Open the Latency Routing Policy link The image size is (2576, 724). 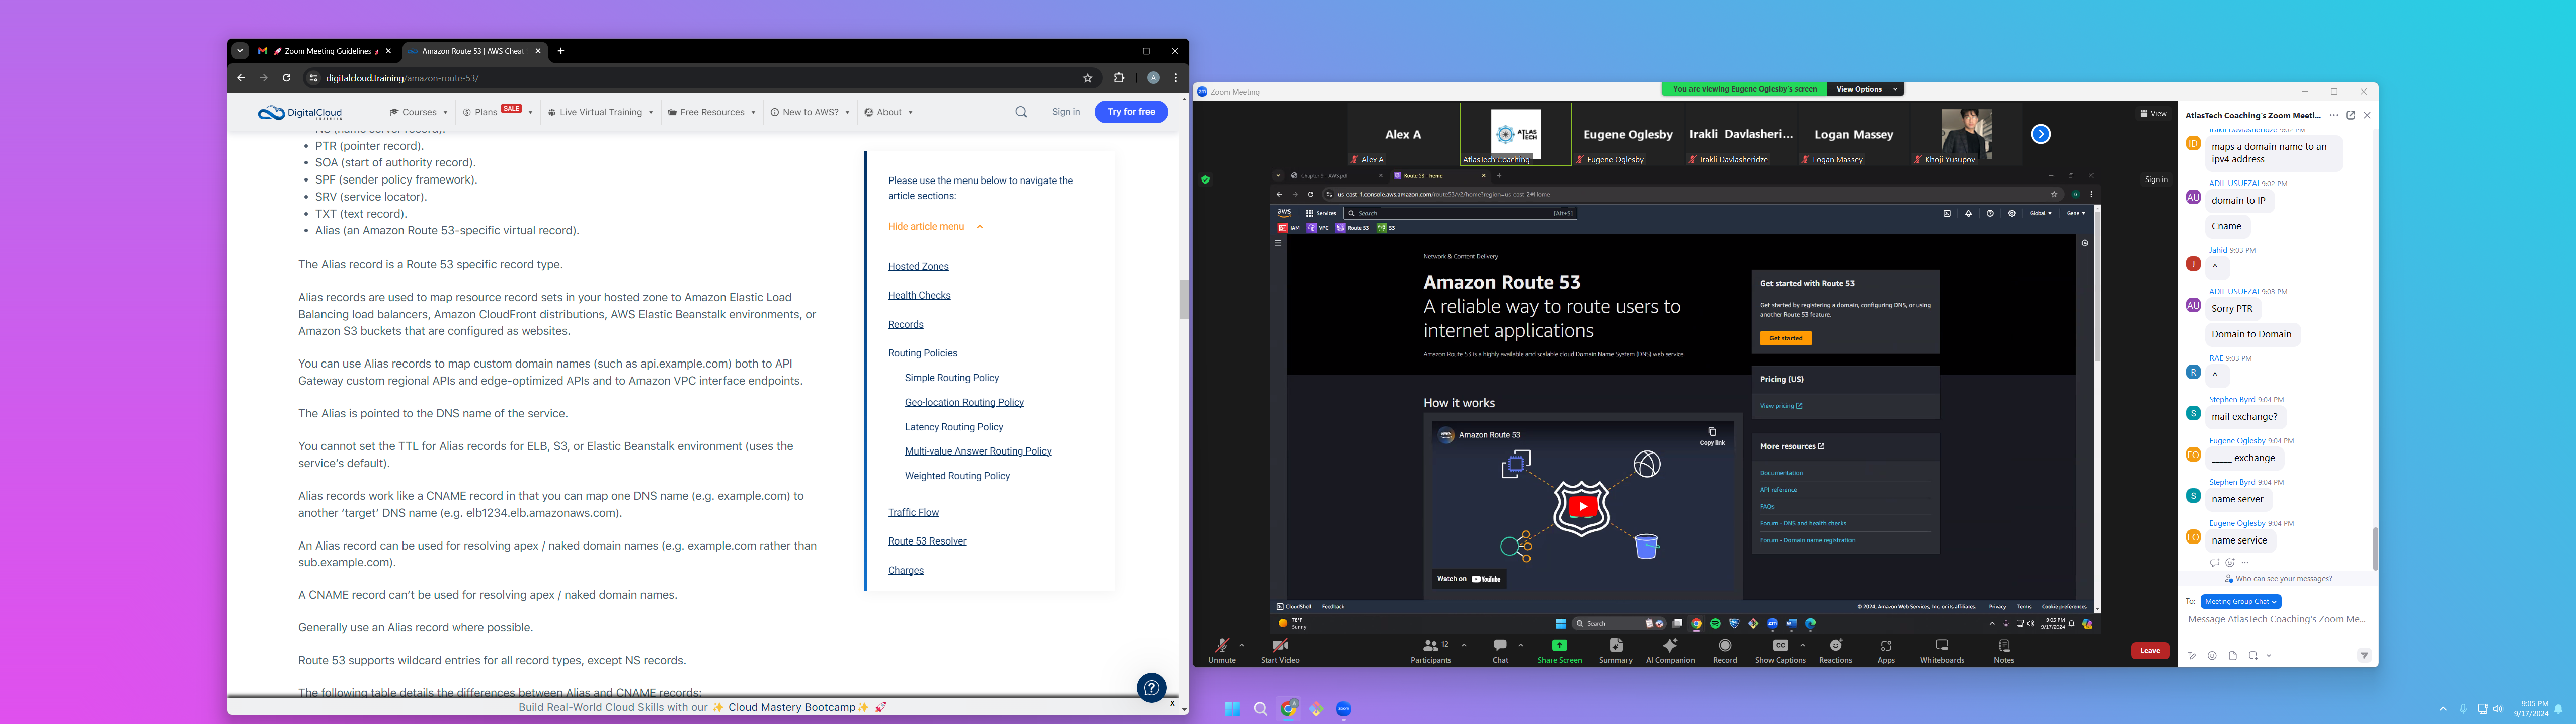click(x=953, y=427)
